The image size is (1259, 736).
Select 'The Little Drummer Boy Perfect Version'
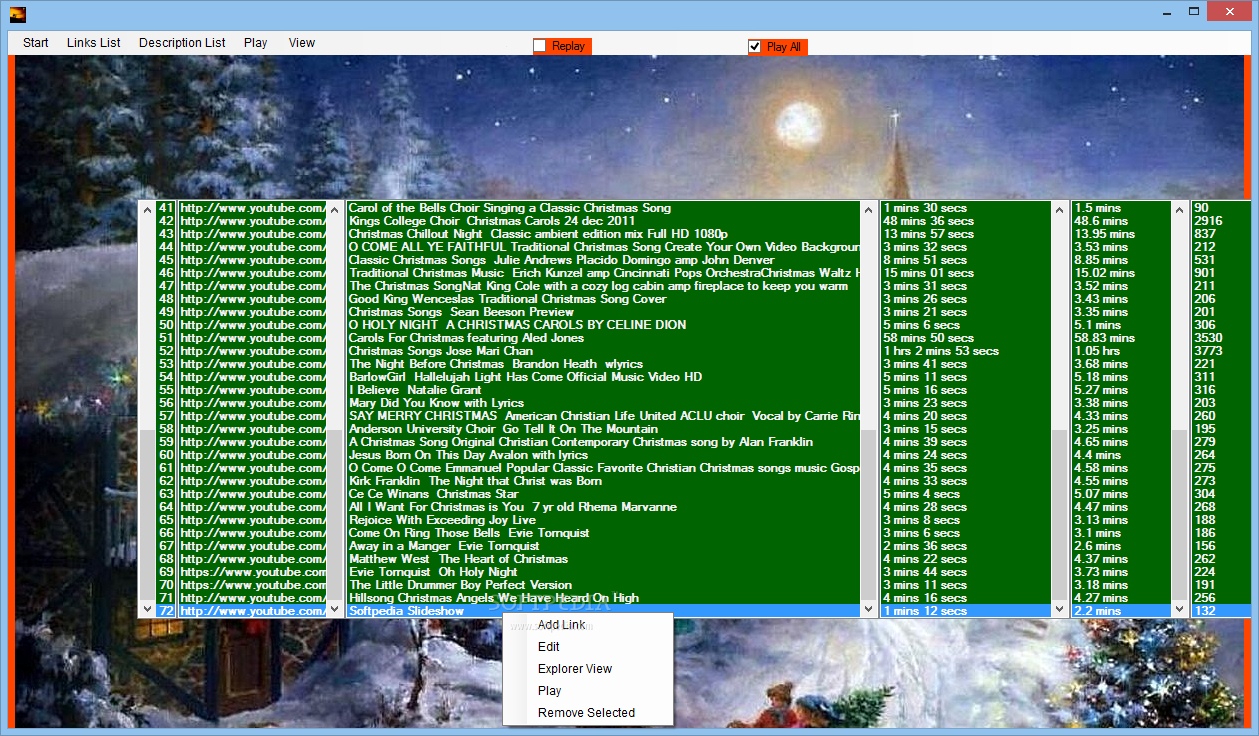[x=603, y=585]
